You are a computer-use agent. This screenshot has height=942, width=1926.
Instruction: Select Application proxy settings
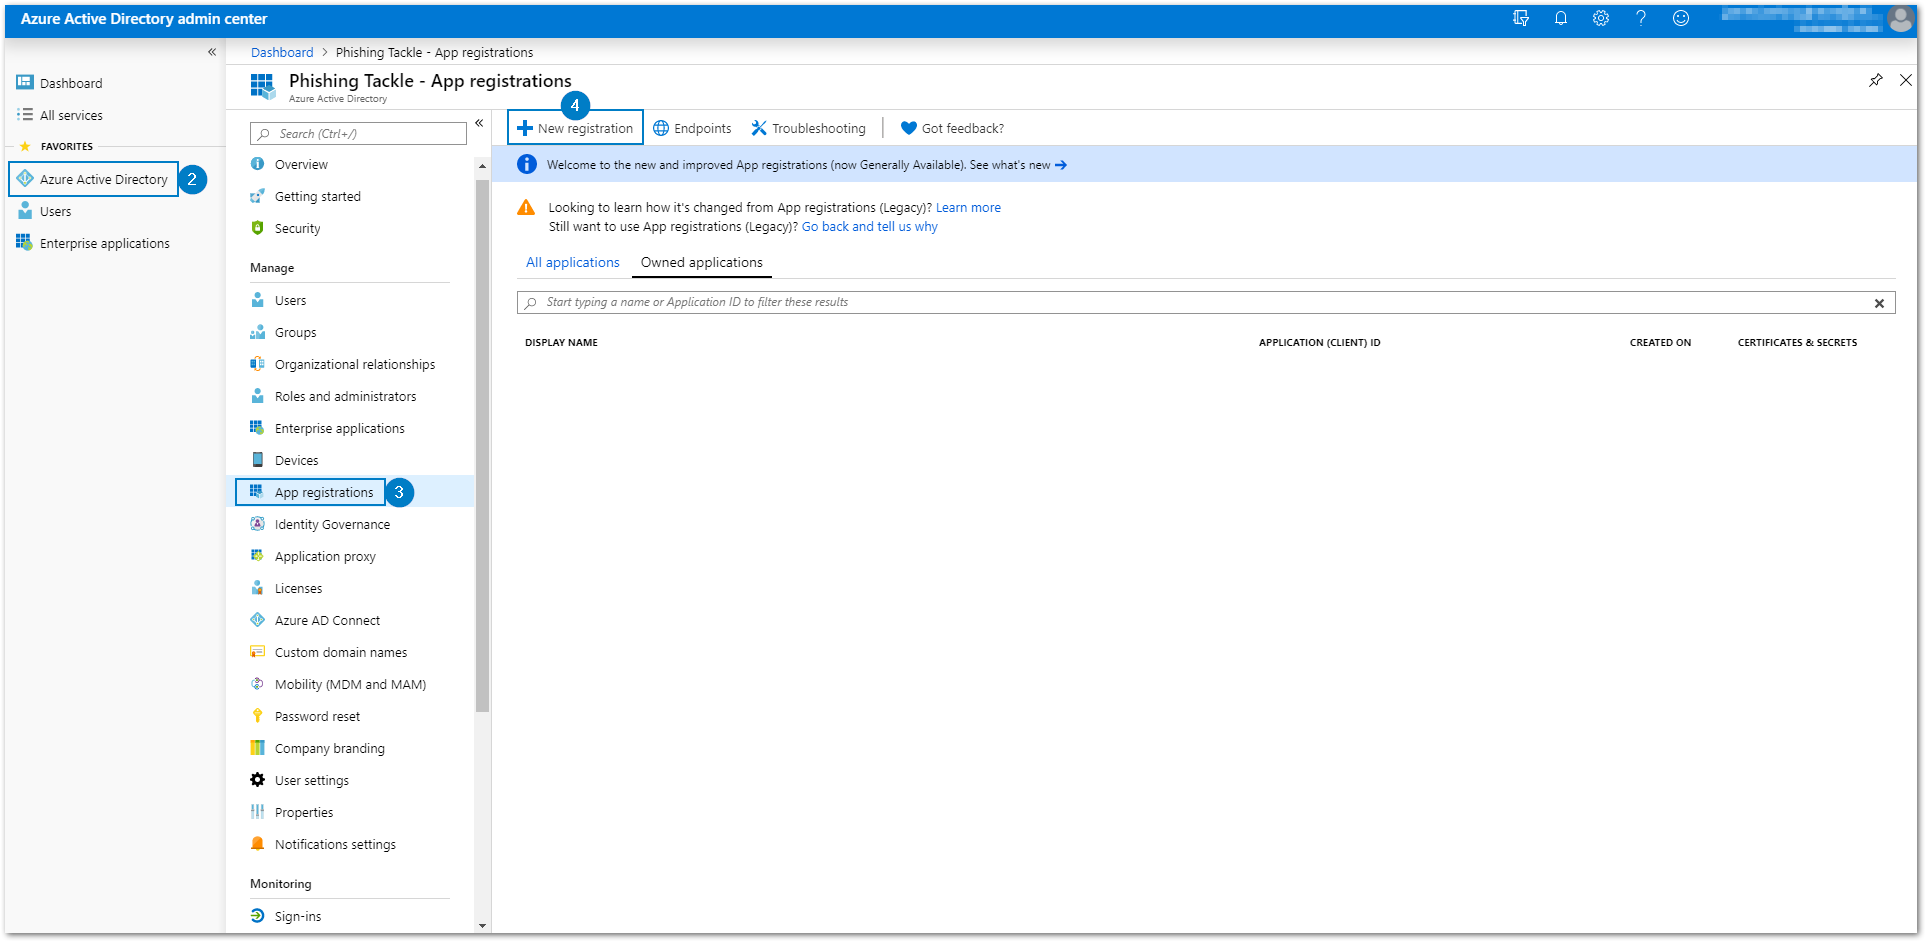click(323, 556)
